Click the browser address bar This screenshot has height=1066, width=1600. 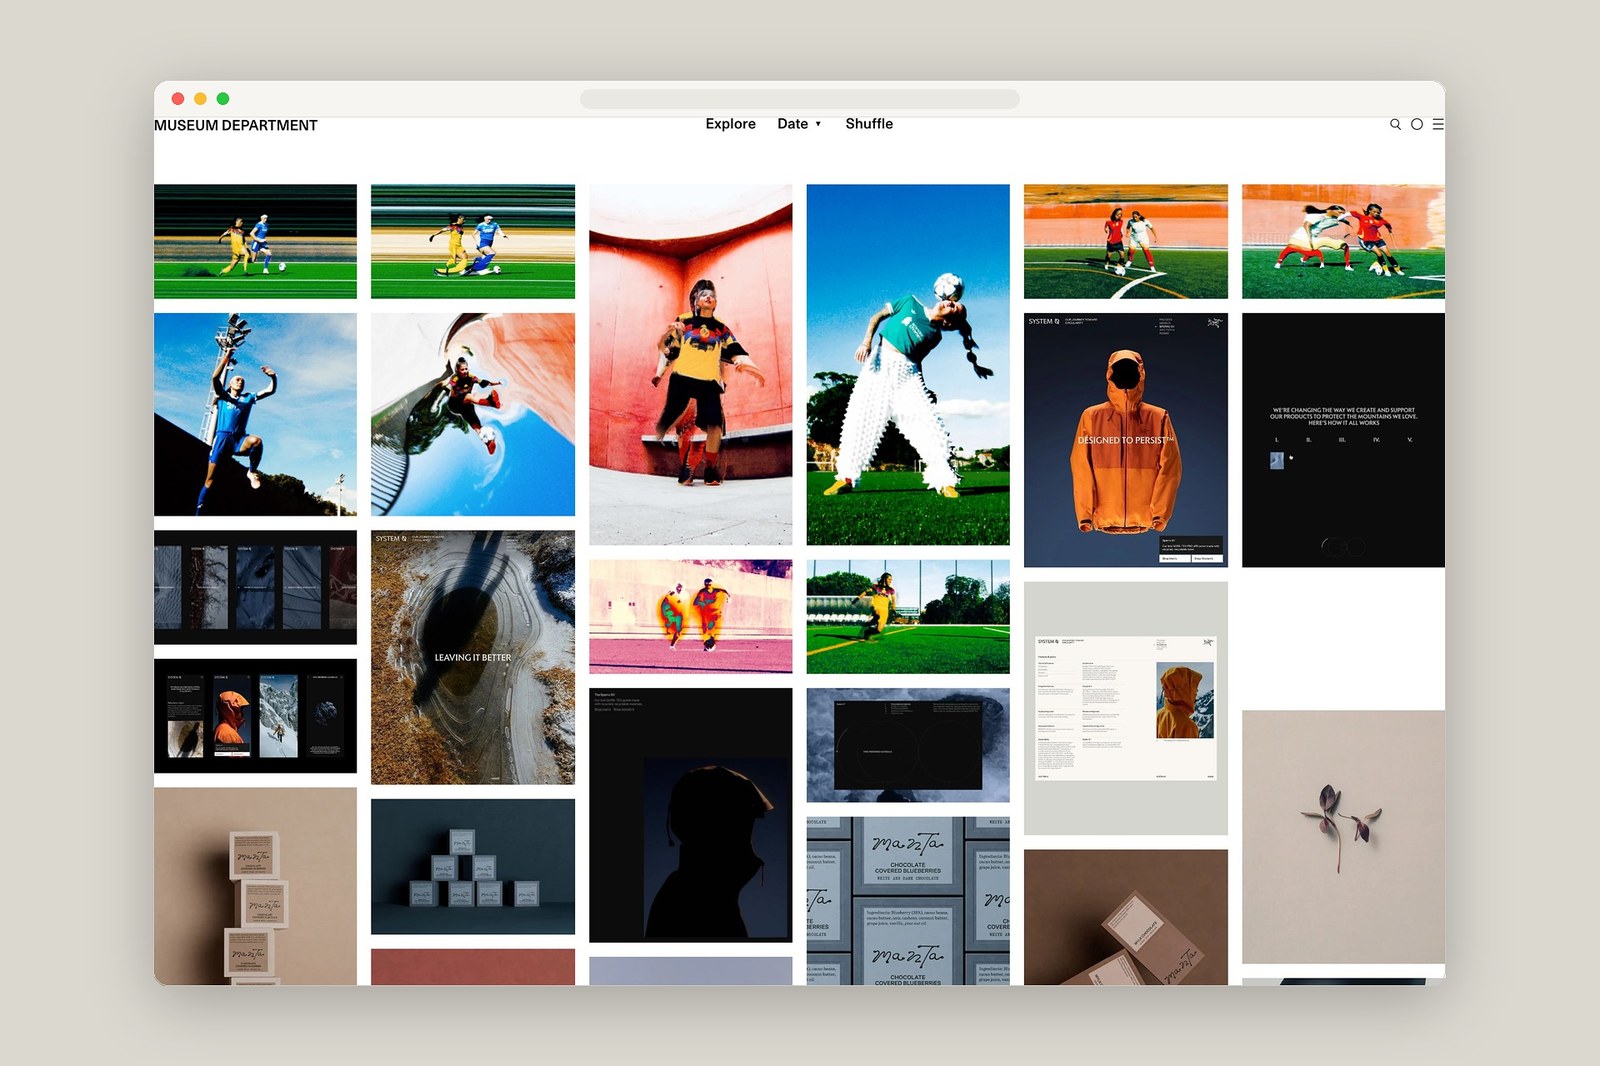click(800, 99)
